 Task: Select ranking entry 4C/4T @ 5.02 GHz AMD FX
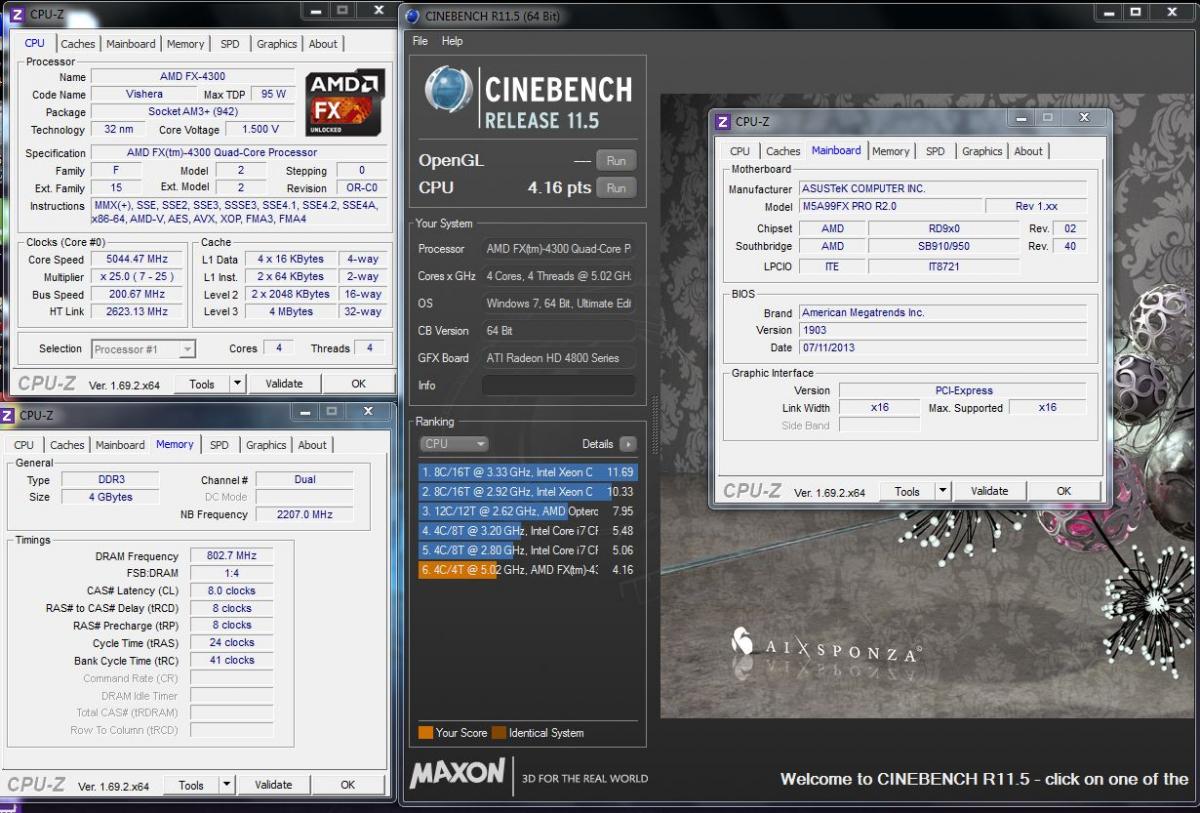527,570
